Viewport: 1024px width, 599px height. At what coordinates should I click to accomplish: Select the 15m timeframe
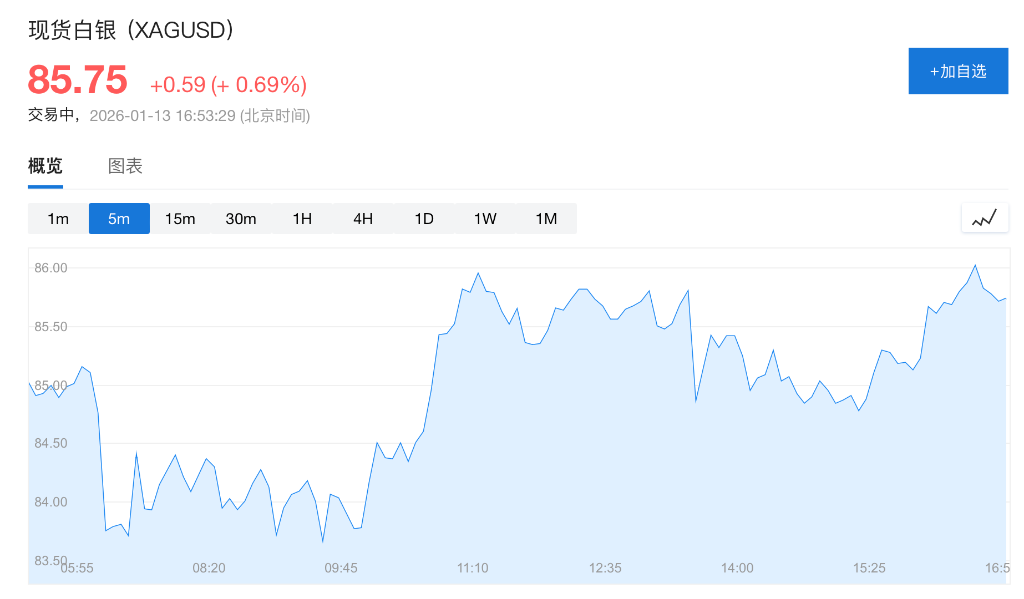click(x=180, y=219)
